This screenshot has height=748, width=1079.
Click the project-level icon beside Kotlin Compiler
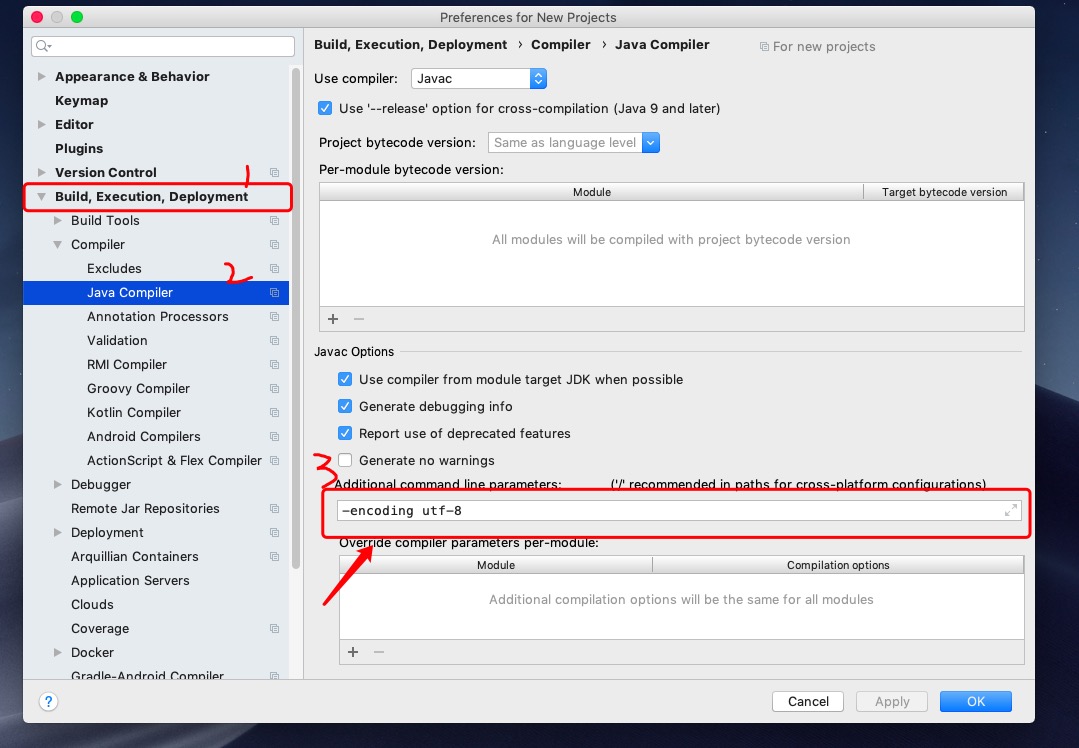coord(274,413)
